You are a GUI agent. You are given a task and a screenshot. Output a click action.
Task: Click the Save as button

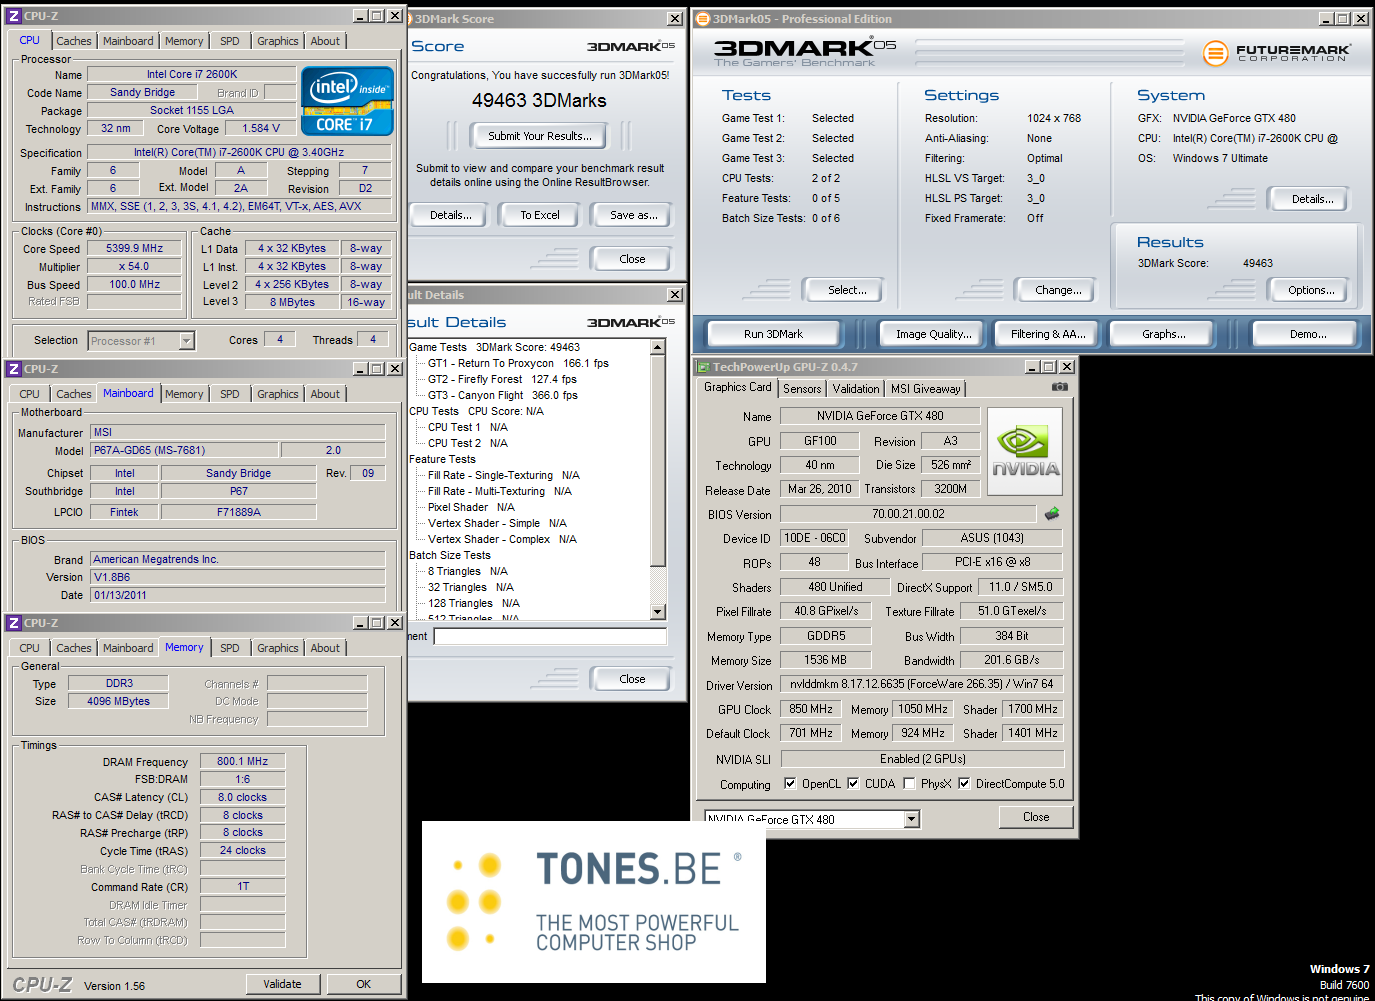tap(634, 215)
